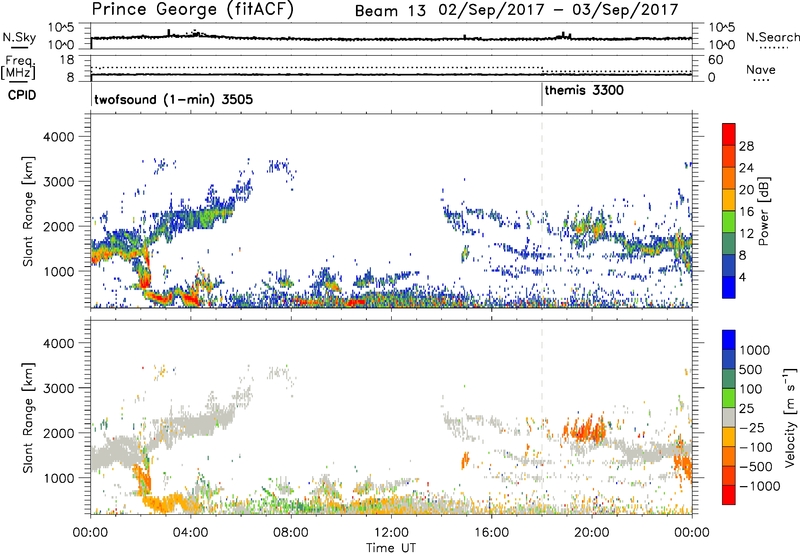Click the '20:00' time axis tick label
800x554 pixels.
tap(591, 533)
